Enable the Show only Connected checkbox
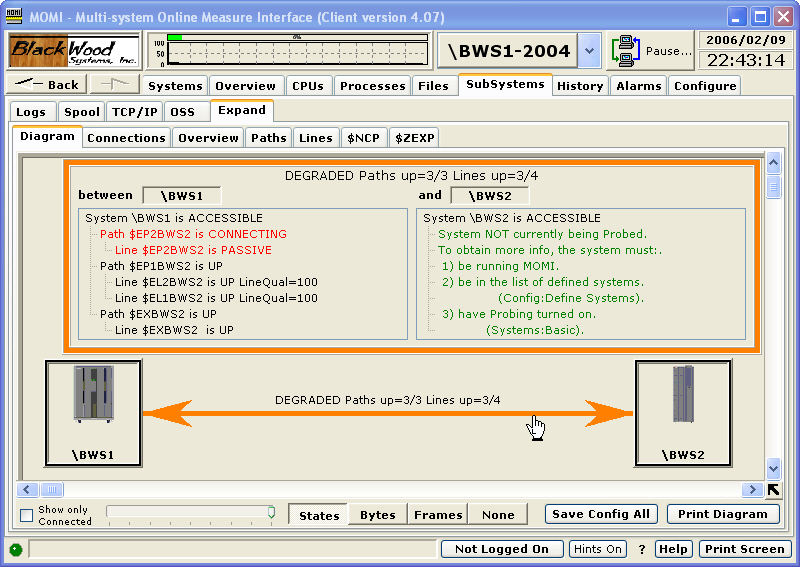The height and width of the screenshot is (567, 800). (x=27, y=516)
